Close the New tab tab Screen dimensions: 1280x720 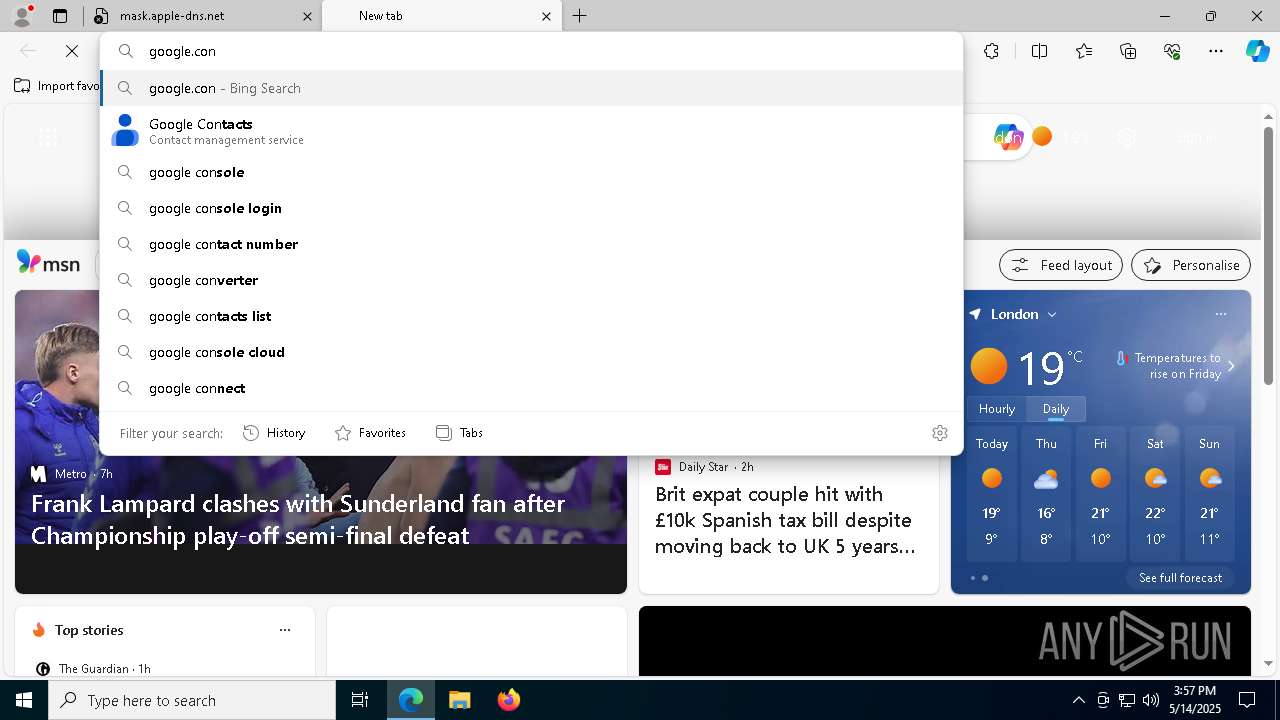546,16
